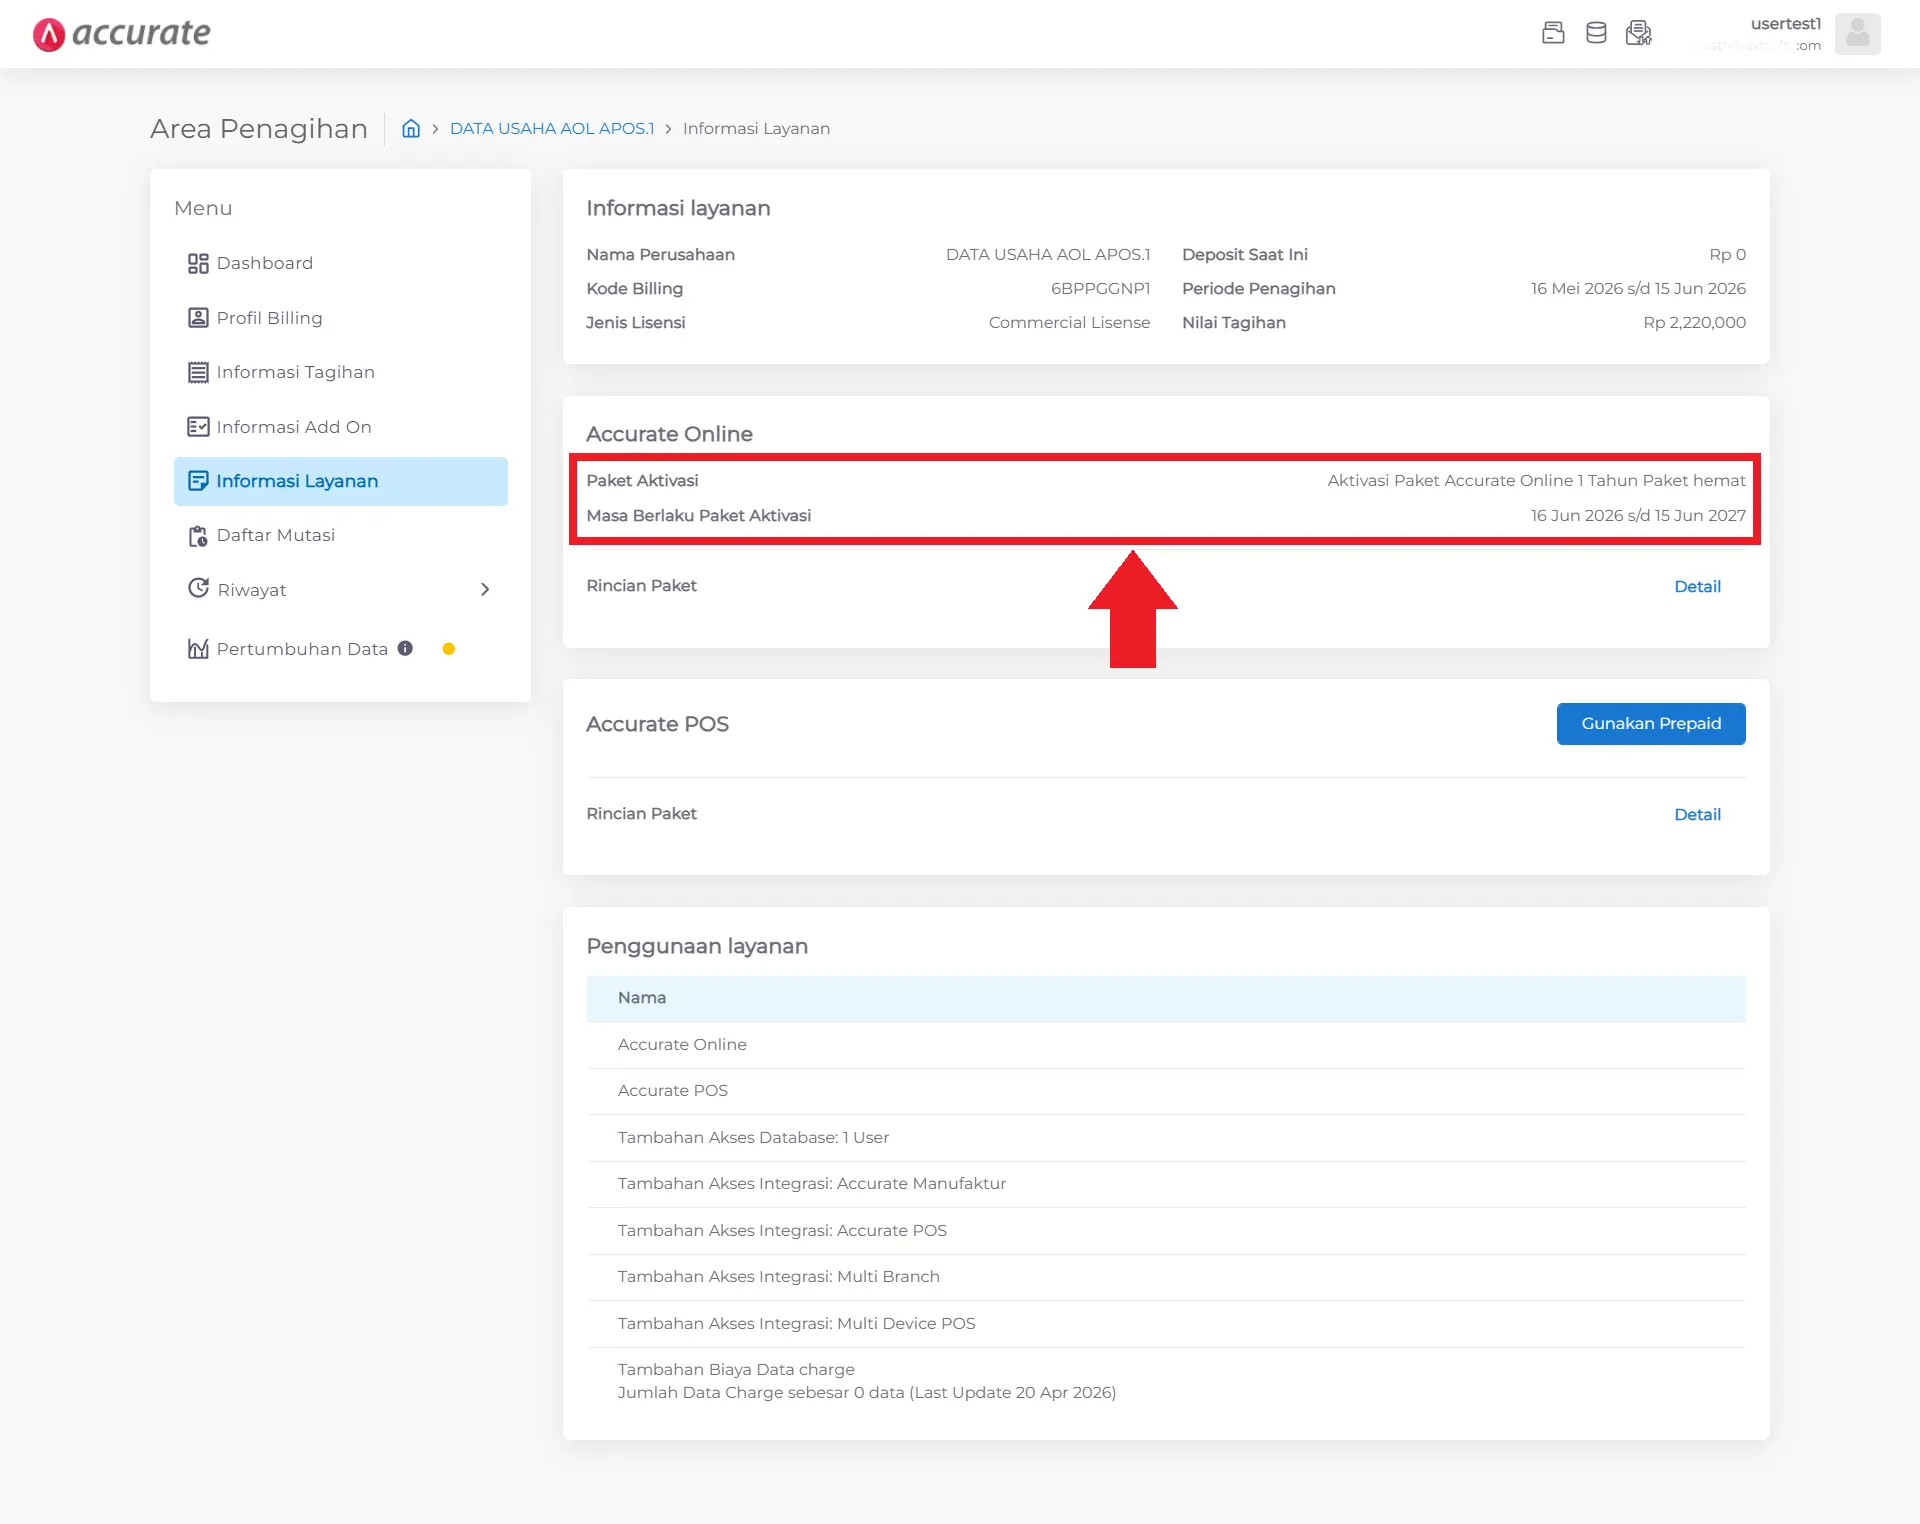Follow the DATA USAHA AOL APOS.1 breadcrumb link

552,128
